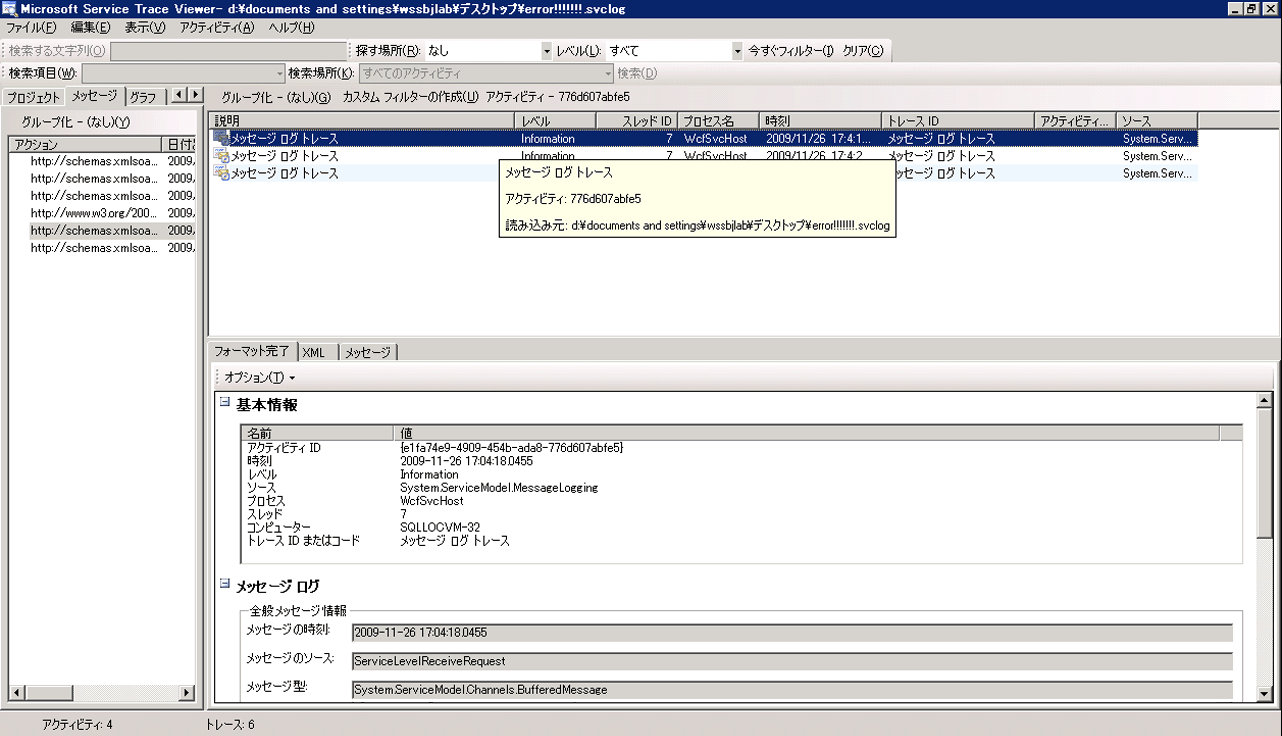Switch to the グラフ tab
Image resolution: width=1282 pixels, height=736 pixels.
tap(143, 97)
